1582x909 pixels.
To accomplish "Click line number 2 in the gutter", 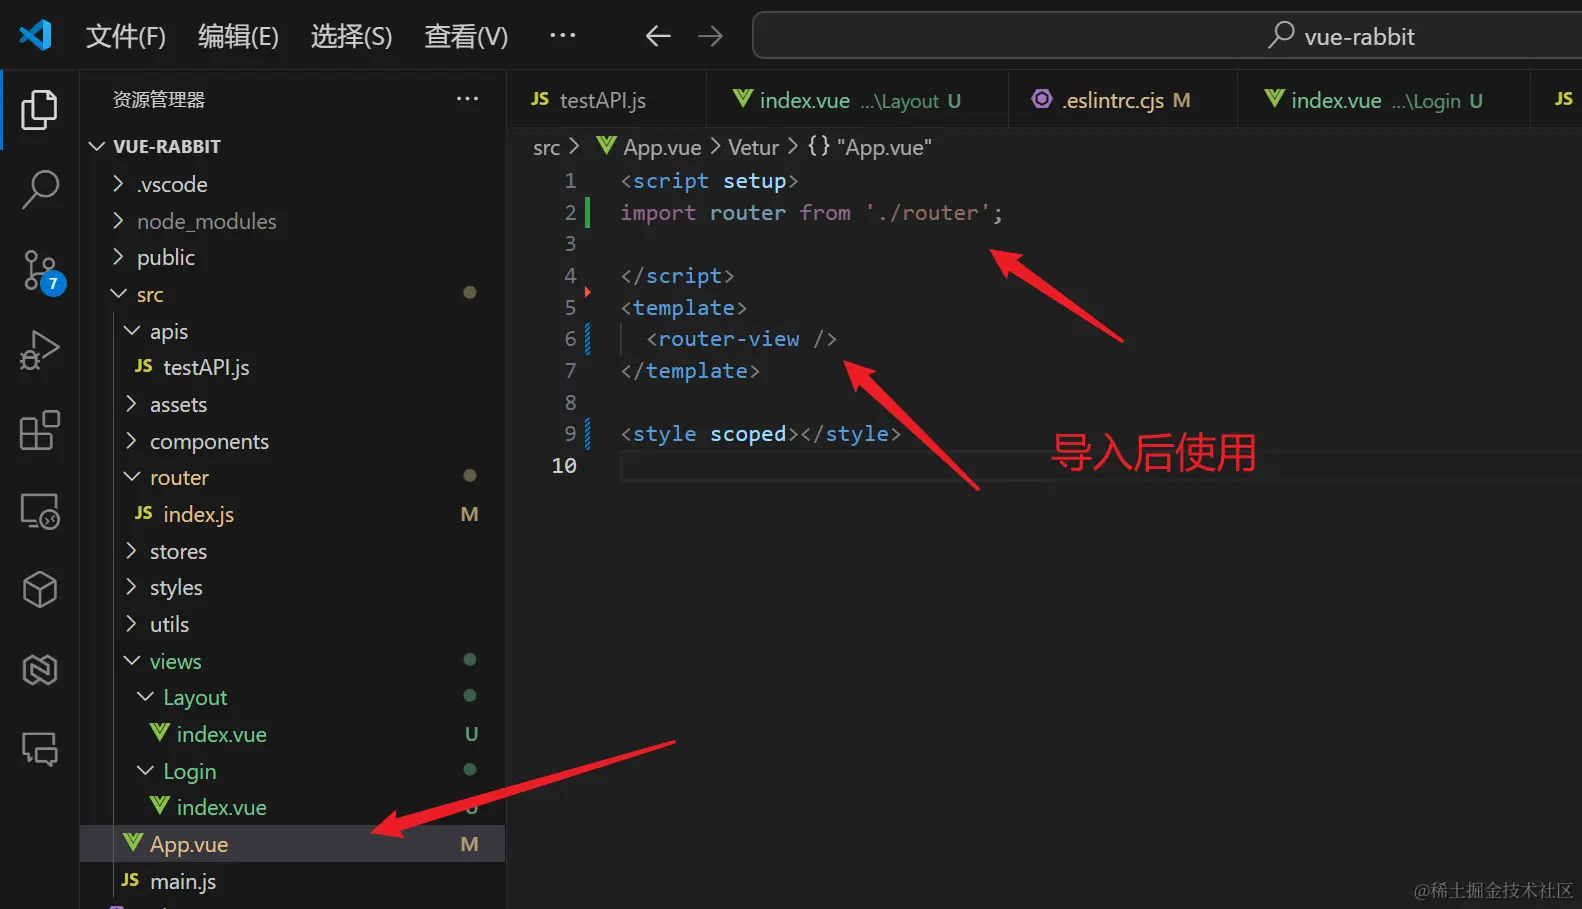I will [x=570, y=212].
